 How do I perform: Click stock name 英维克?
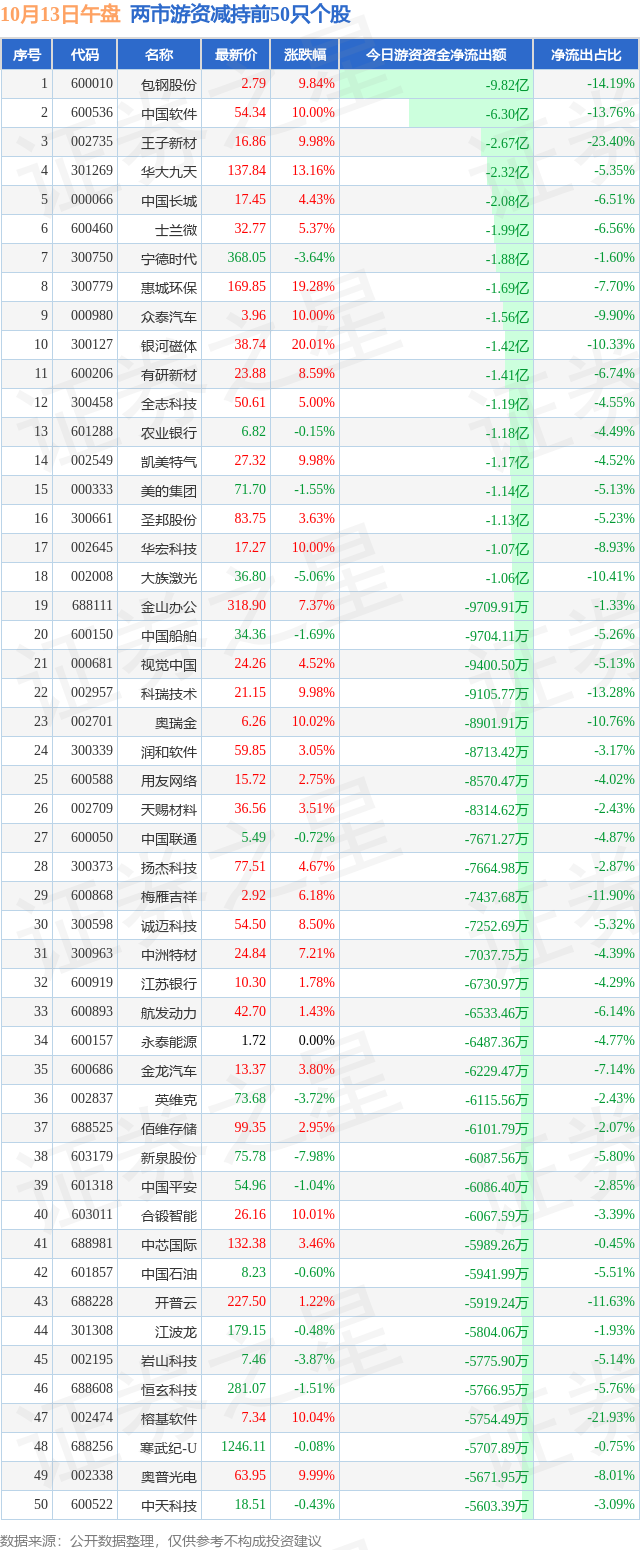(176, 1099)
